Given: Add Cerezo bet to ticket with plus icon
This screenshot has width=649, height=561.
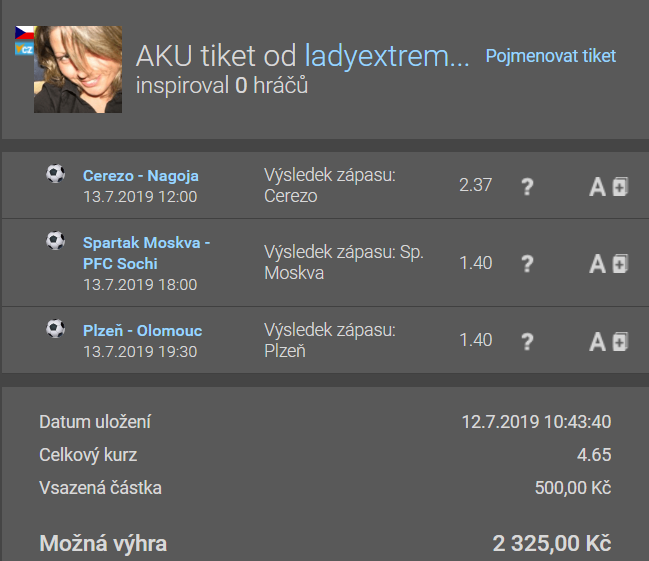Looking at the screenshot, I should (x=620, y=187).
